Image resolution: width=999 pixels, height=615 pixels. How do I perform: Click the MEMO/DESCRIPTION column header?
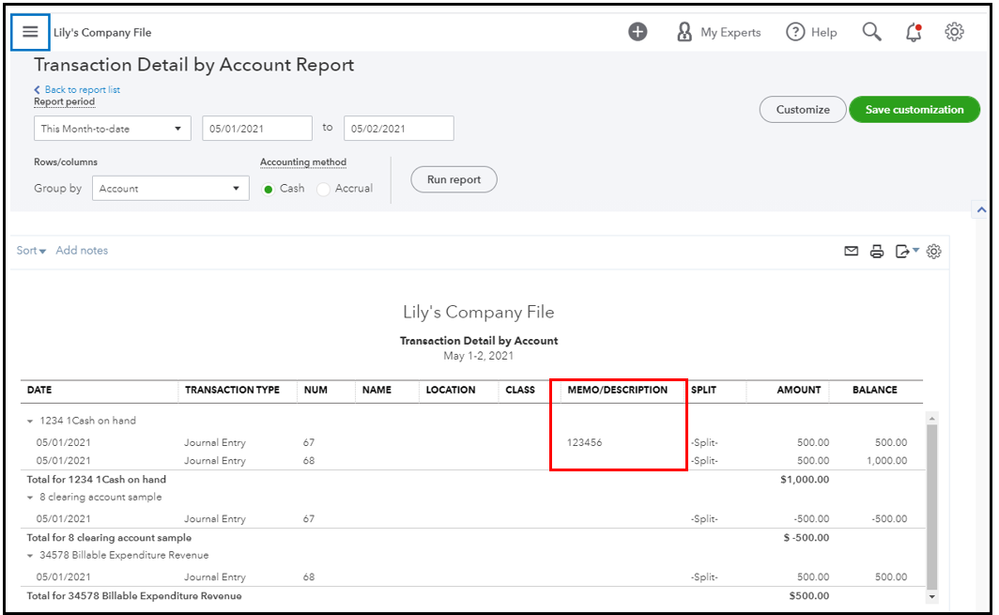coord(617,389)
